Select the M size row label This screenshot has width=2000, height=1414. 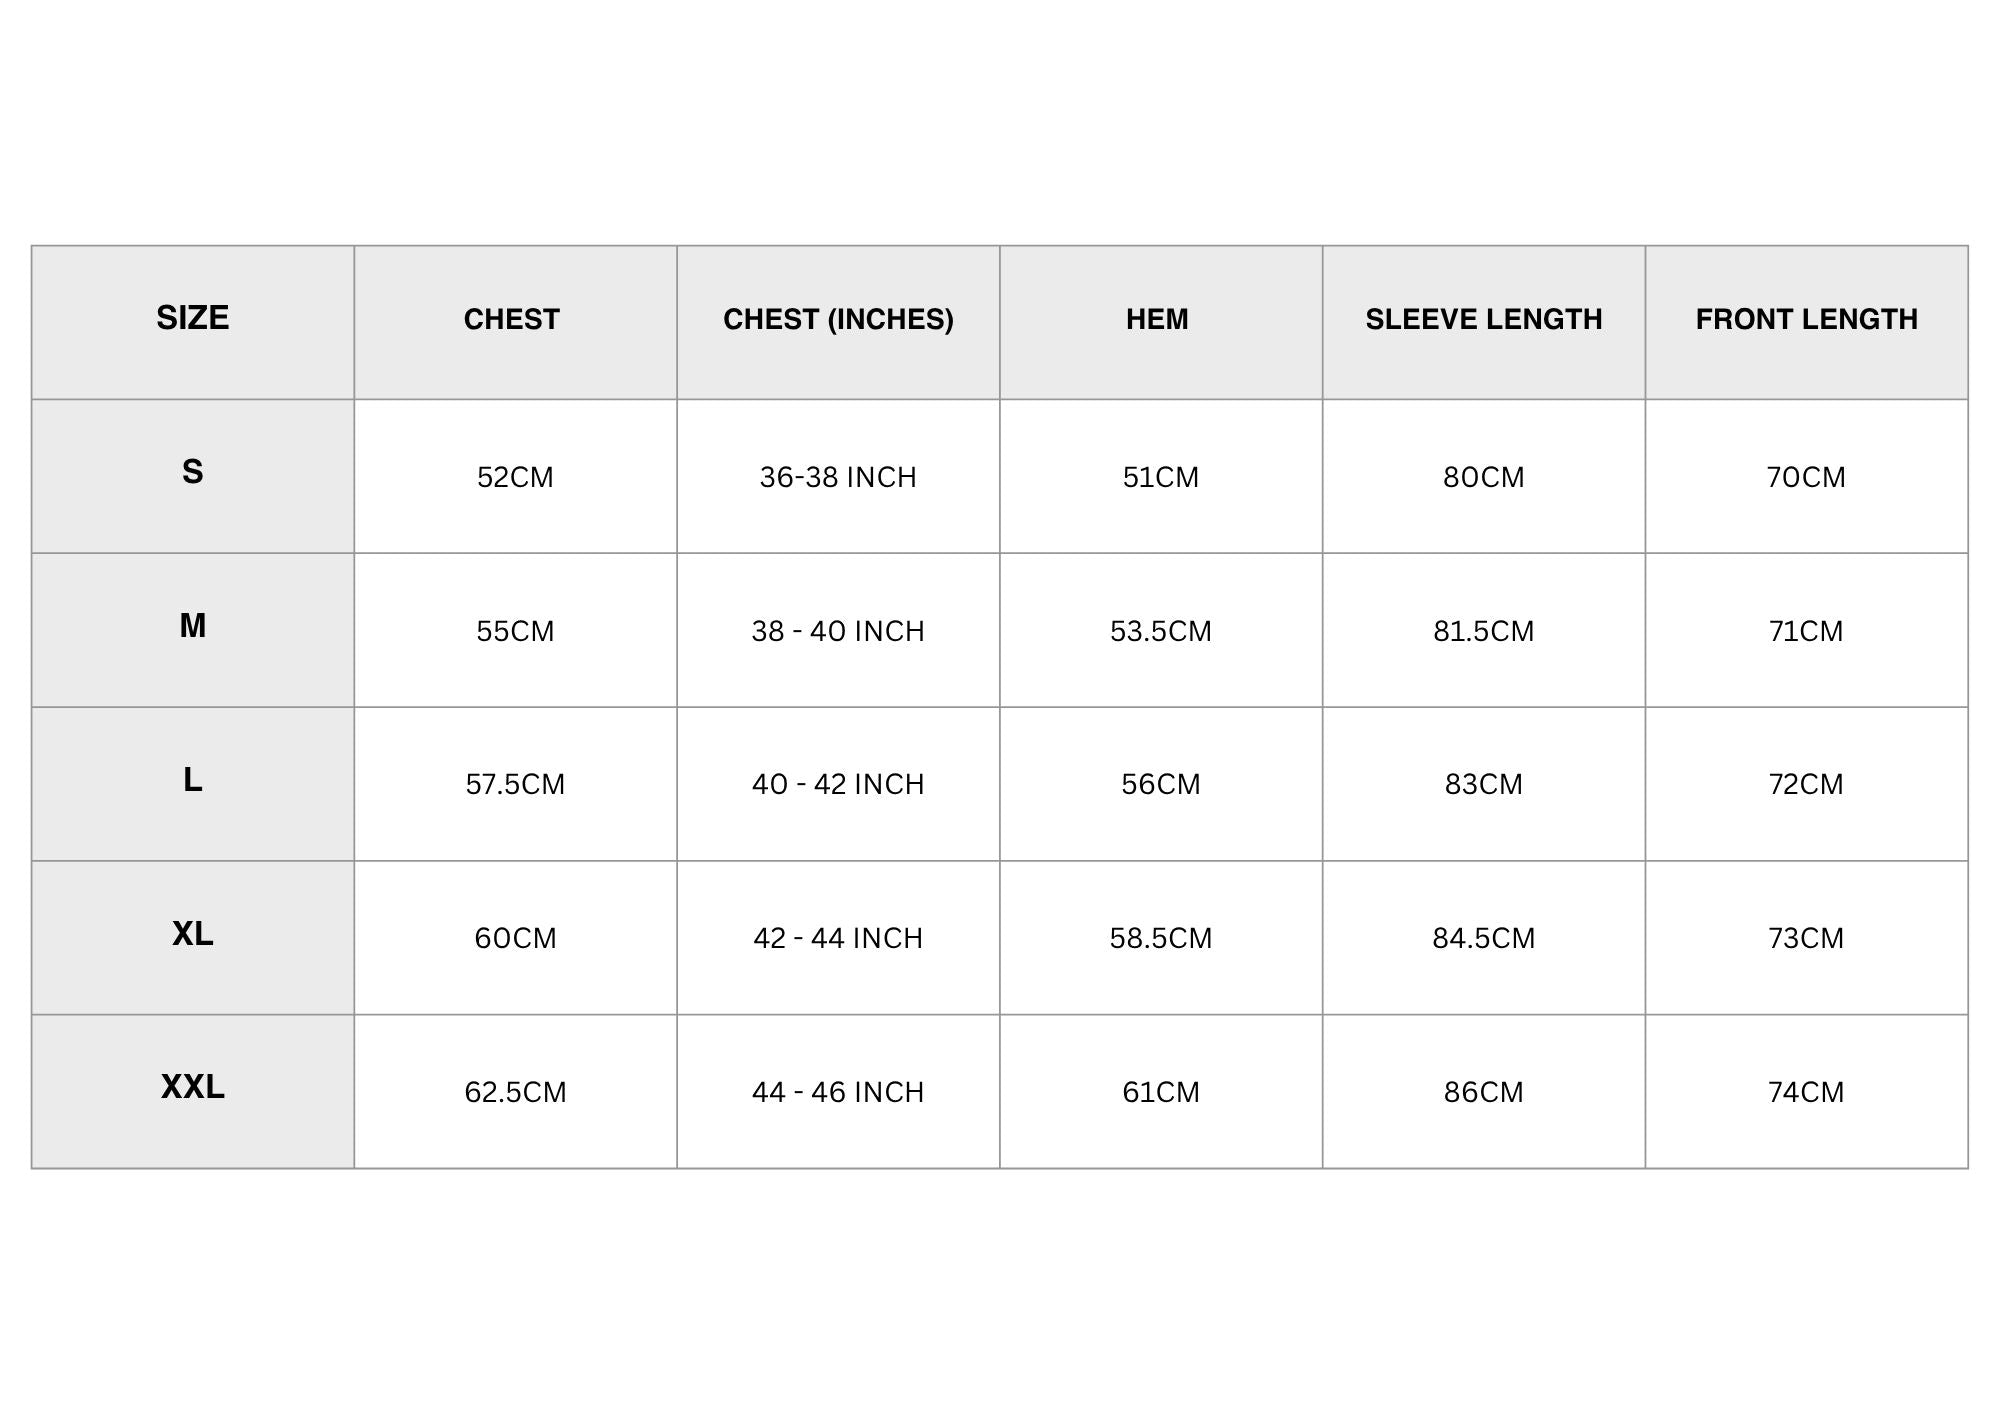[x=193, y=626]
